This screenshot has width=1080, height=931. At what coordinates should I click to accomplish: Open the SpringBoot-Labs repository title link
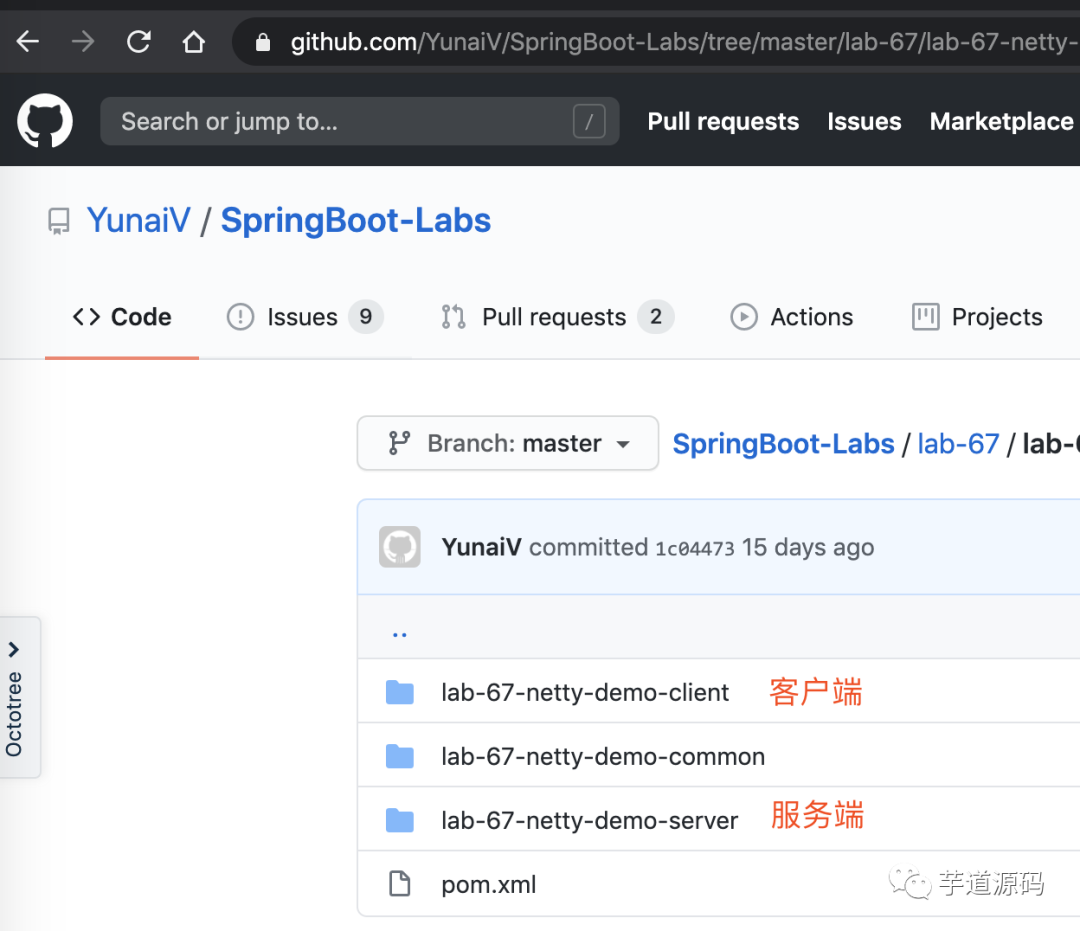coord(355,220)
